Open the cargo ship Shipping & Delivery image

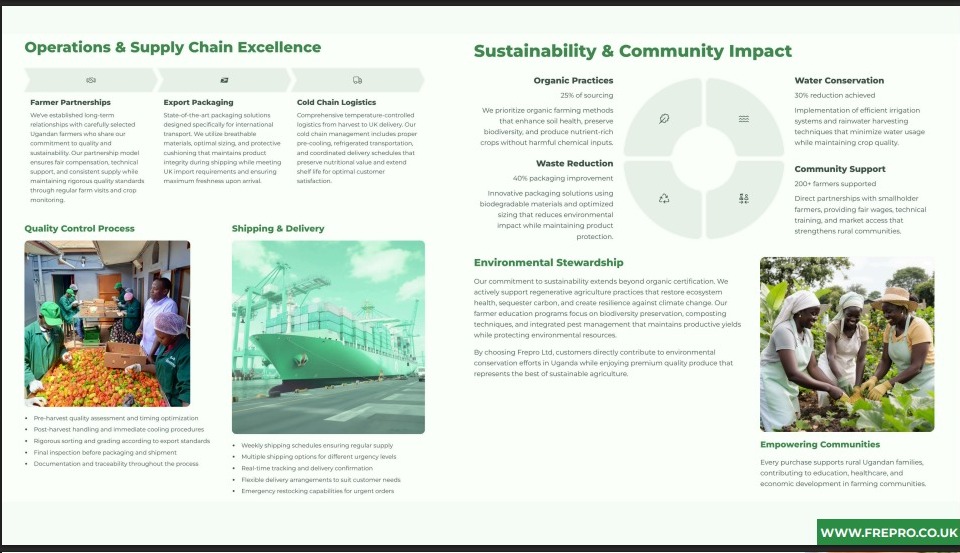[328, 336]
